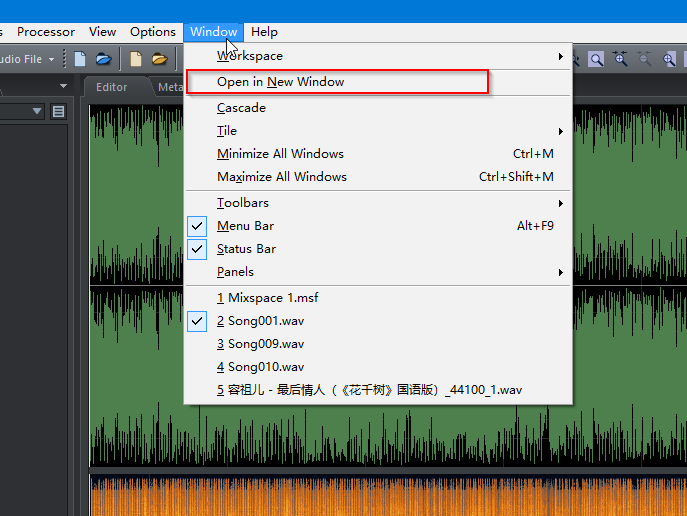Viewport: 687px width, 516px height.
Task: Toggle the Menu Bar checkmark item
Action: click(x=245, y=226)
